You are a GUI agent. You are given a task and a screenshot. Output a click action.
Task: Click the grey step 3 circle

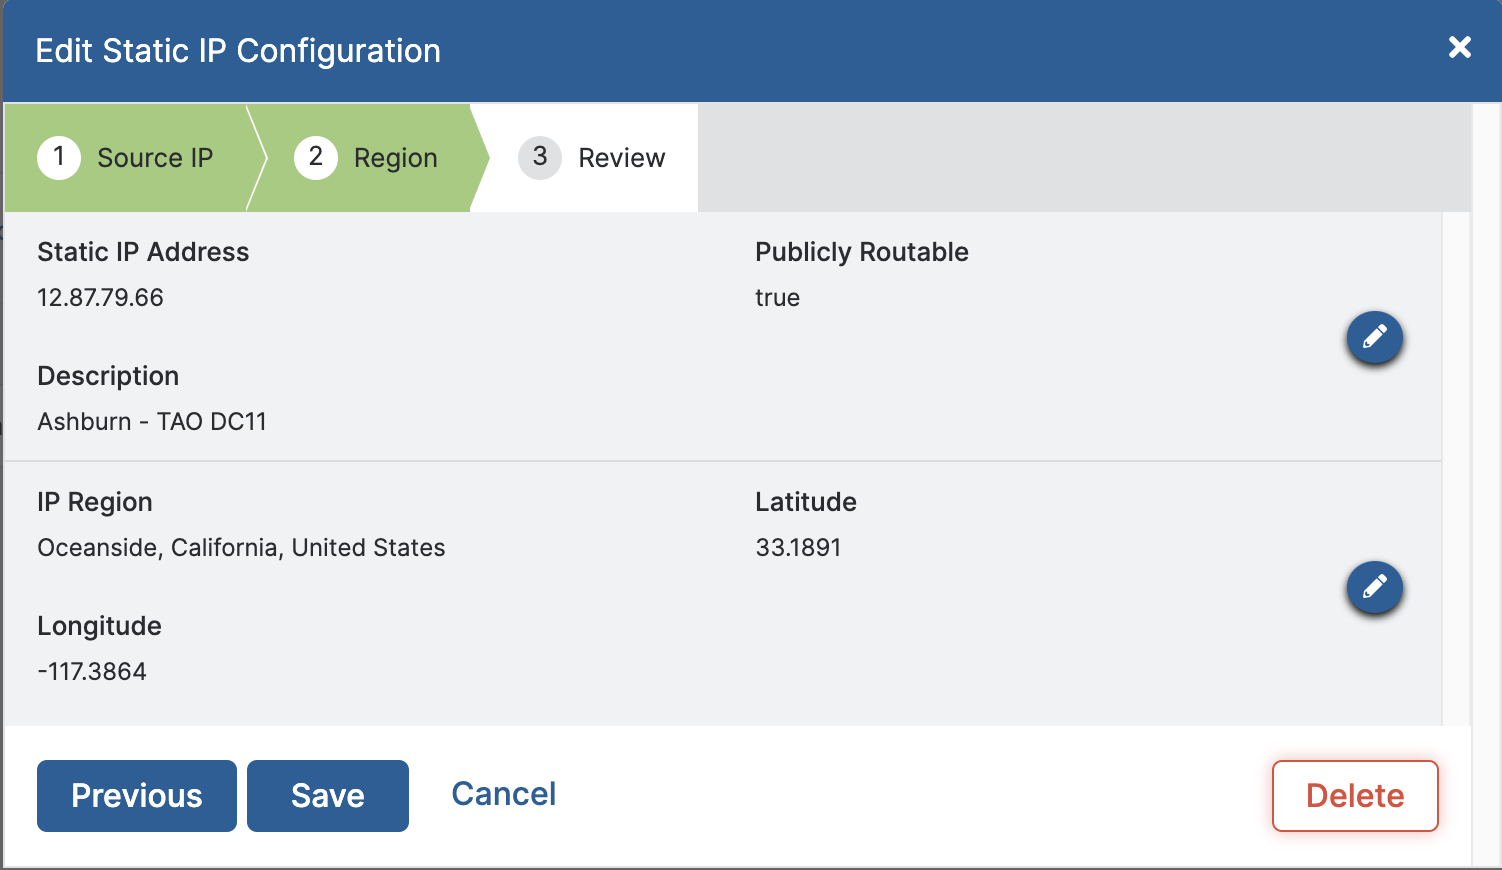point(539,157)
